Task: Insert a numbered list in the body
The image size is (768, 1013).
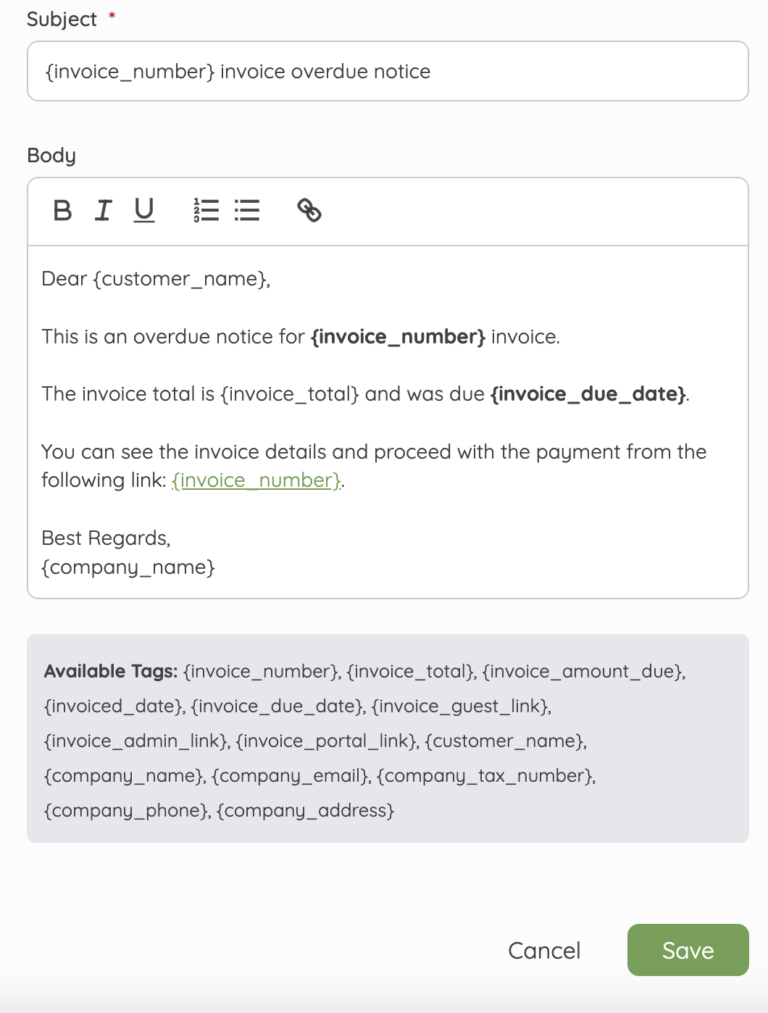Action: pos(206,210)
